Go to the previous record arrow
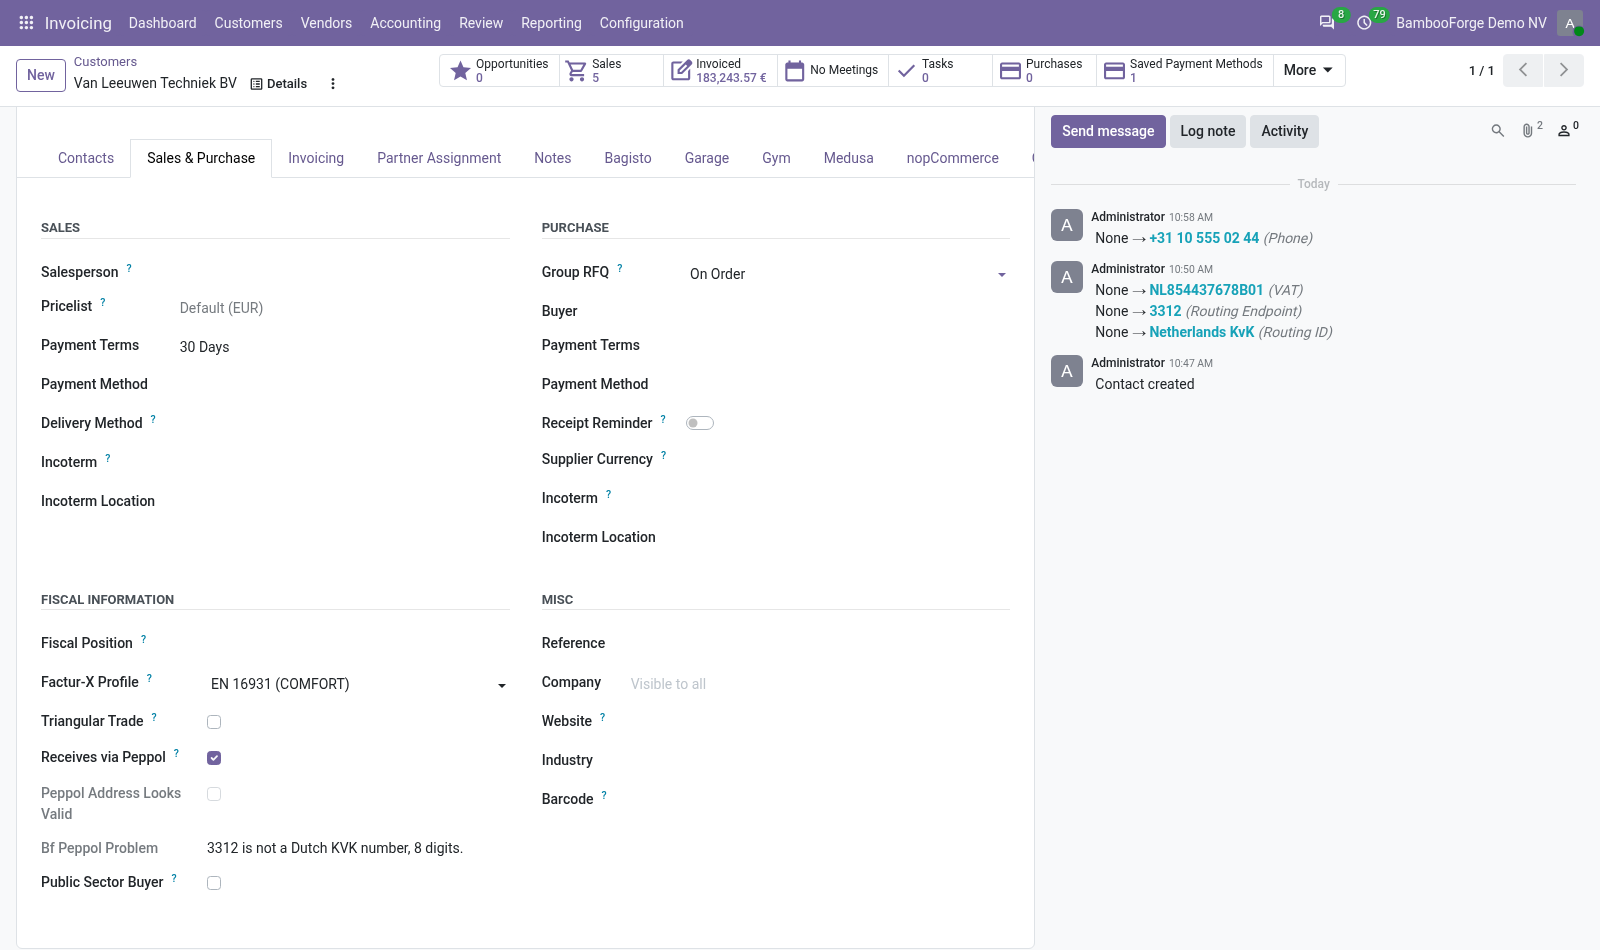This screenshot has height=950, width=1600. [x=1523, y=70]
